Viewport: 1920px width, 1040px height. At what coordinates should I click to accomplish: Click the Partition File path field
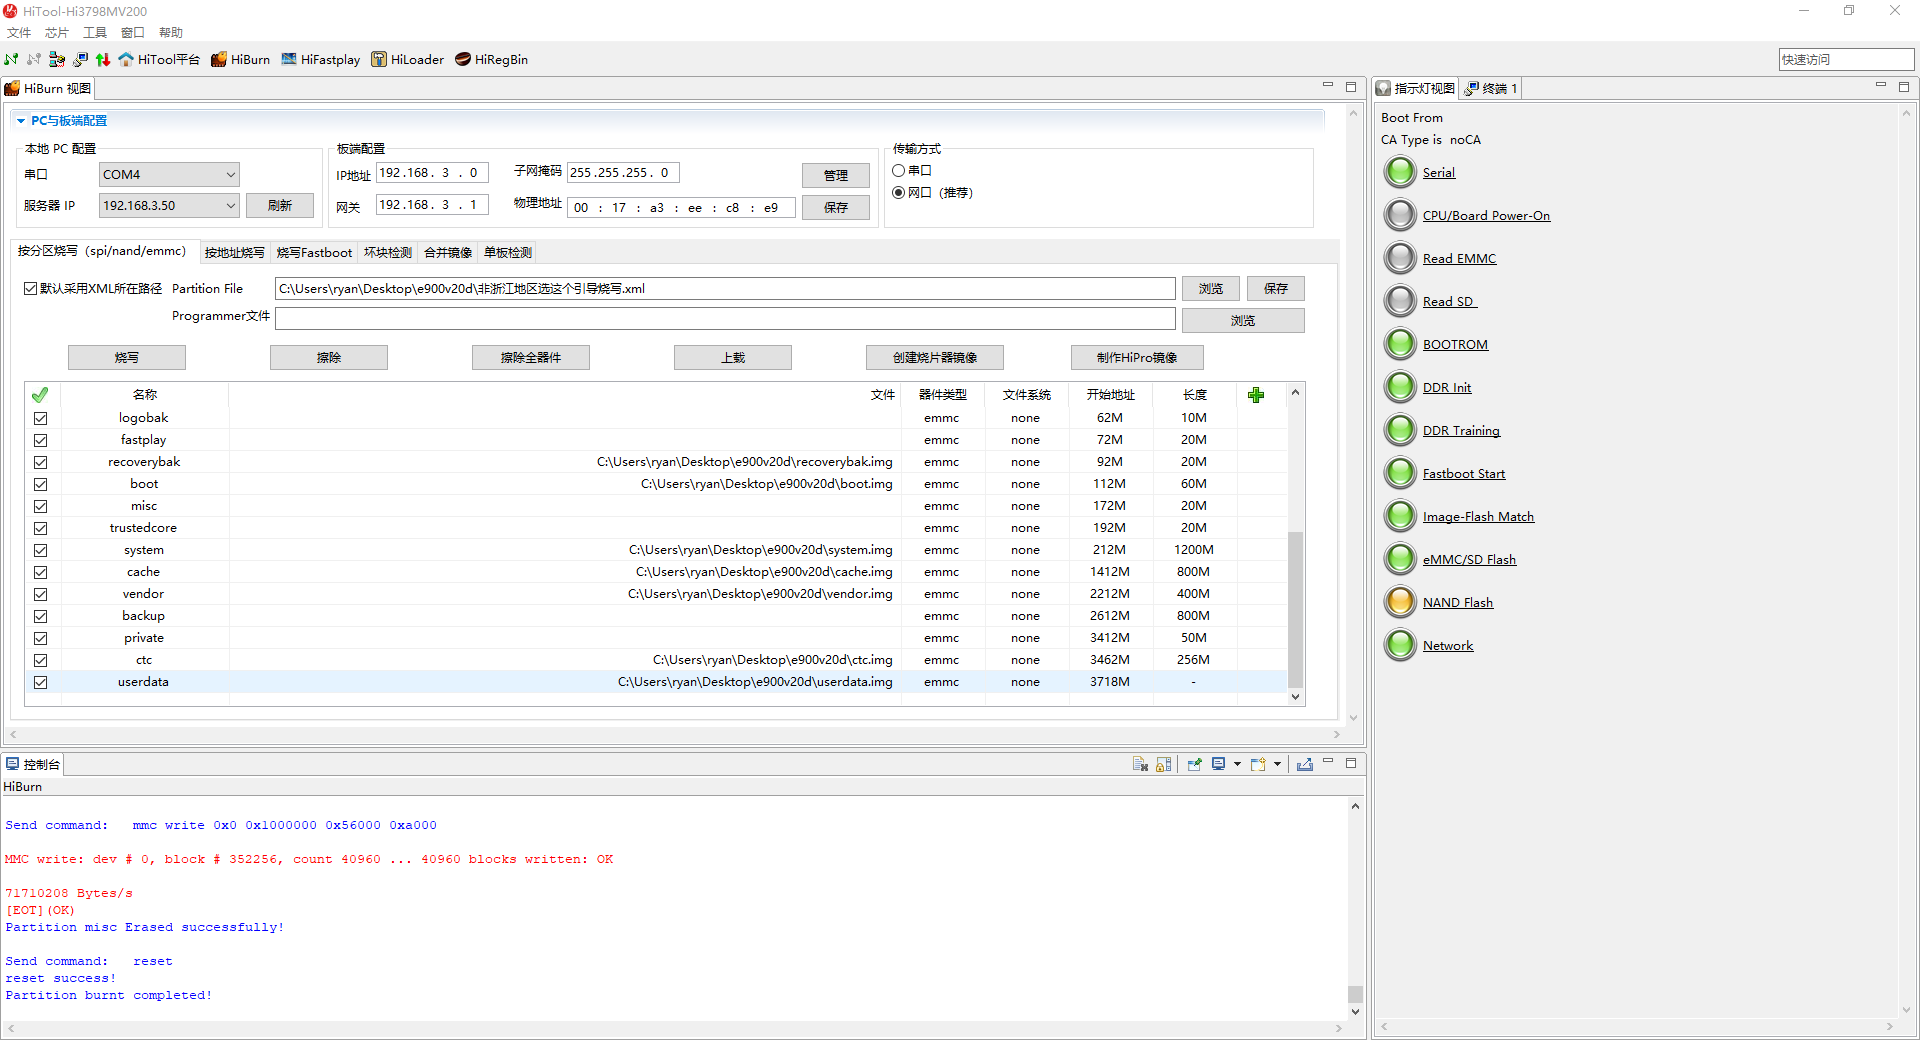[725, 289]
